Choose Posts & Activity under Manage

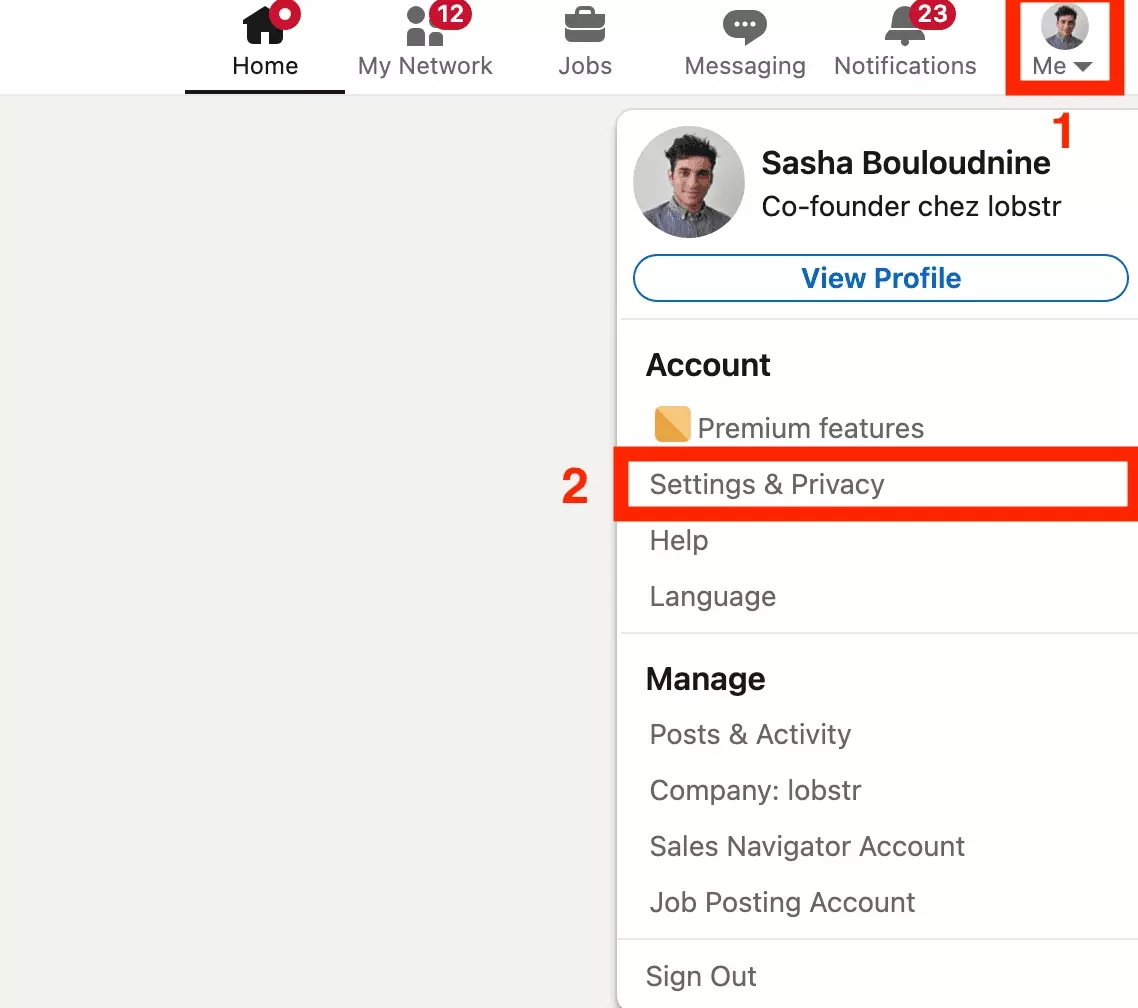click(750, 734)
